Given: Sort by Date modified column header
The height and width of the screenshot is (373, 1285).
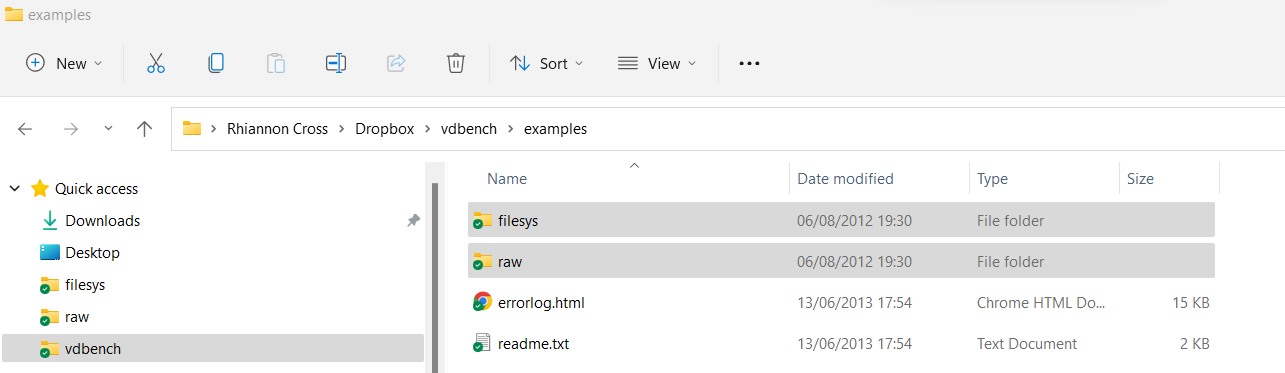Looking at the screenshot, I should 845,179.
